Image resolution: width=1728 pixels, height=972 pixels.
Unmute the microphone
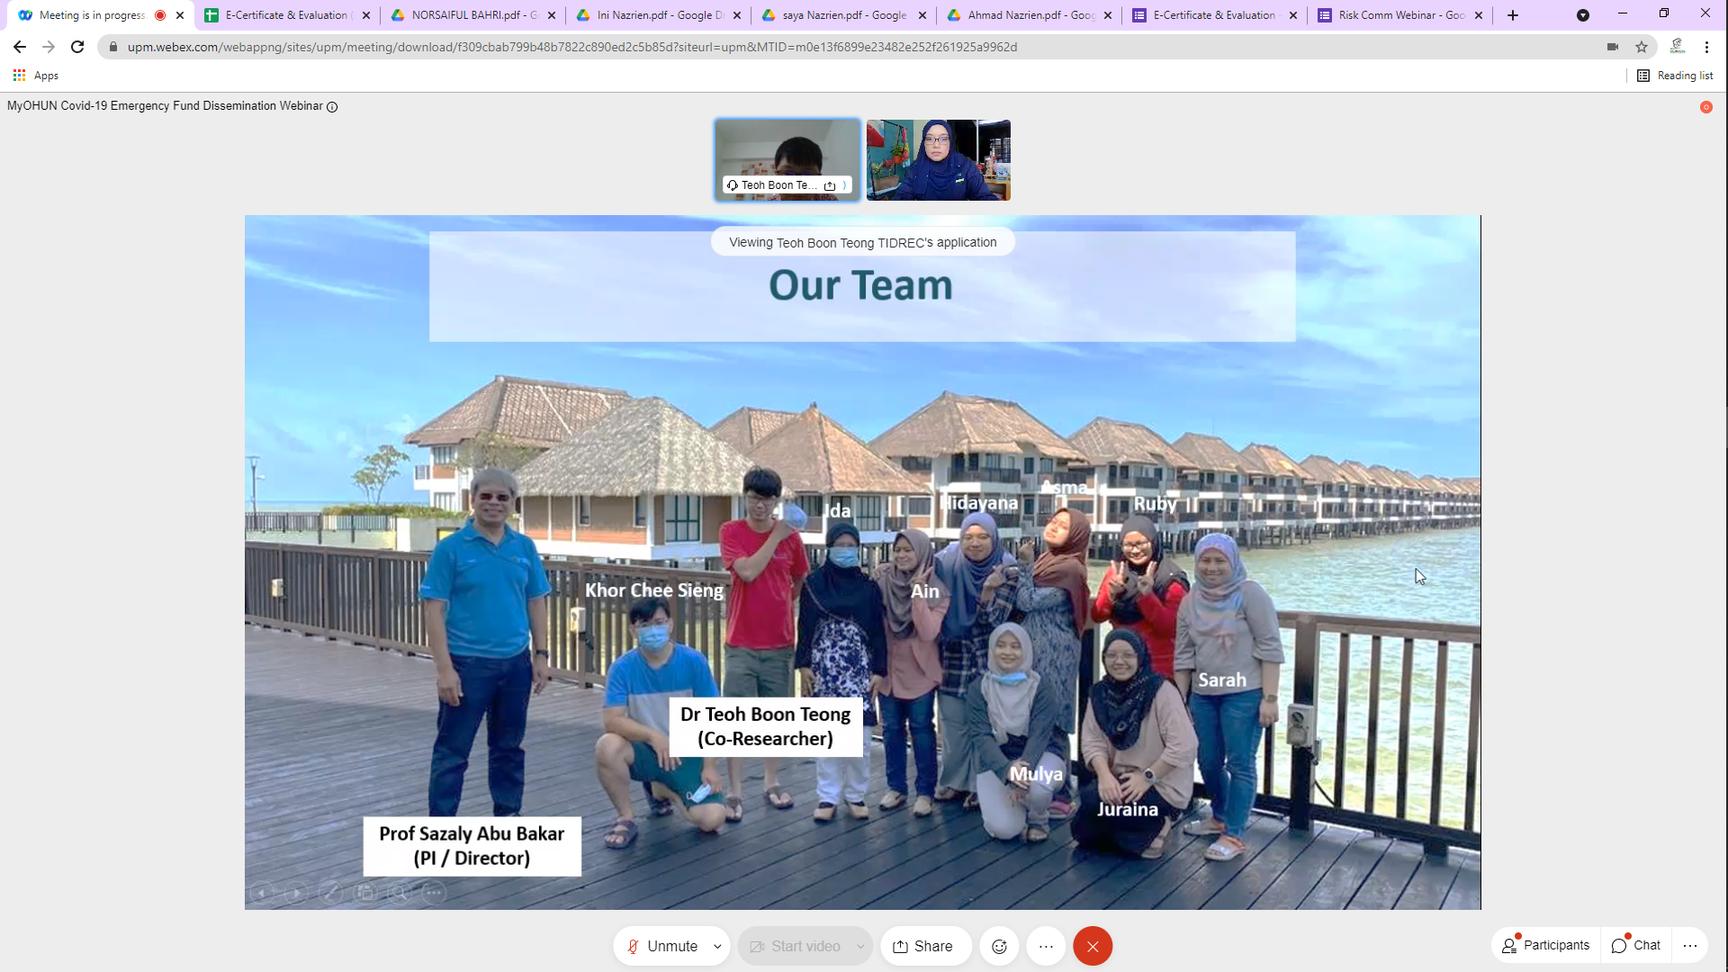(662, 946)
